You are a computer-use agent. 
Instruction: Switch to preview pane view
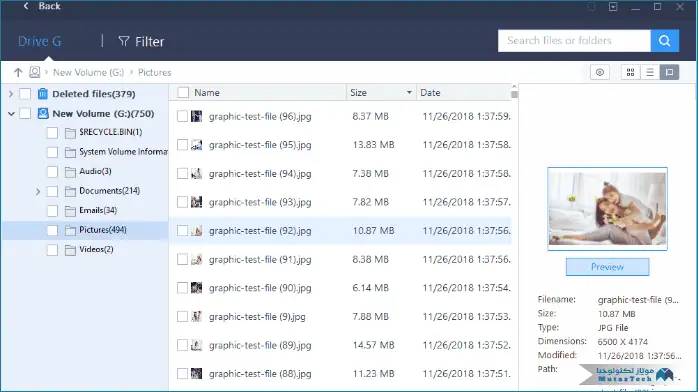pos(670,72)
